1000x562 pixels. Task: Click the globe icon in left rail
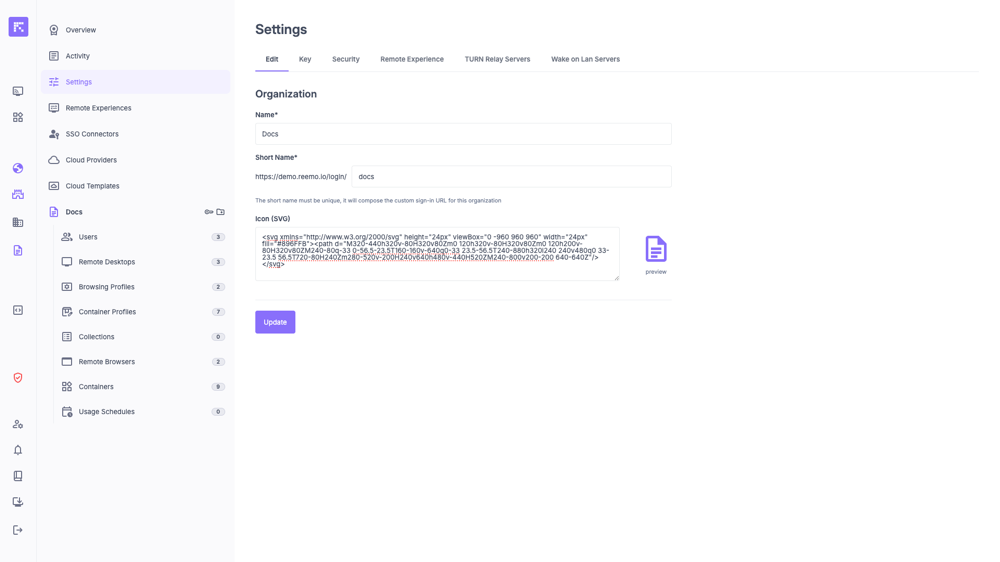(x=18, y=168)
